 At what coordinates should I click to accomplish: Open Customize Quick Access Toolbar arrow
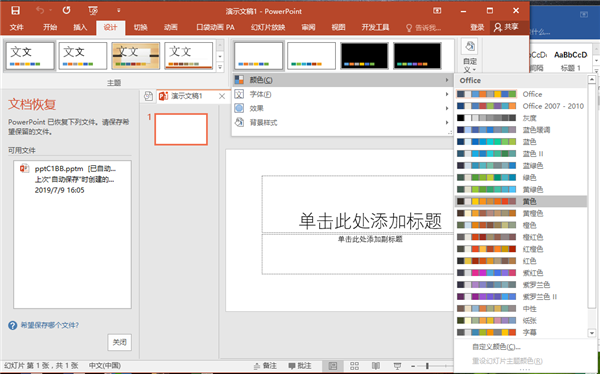point(119,10)
